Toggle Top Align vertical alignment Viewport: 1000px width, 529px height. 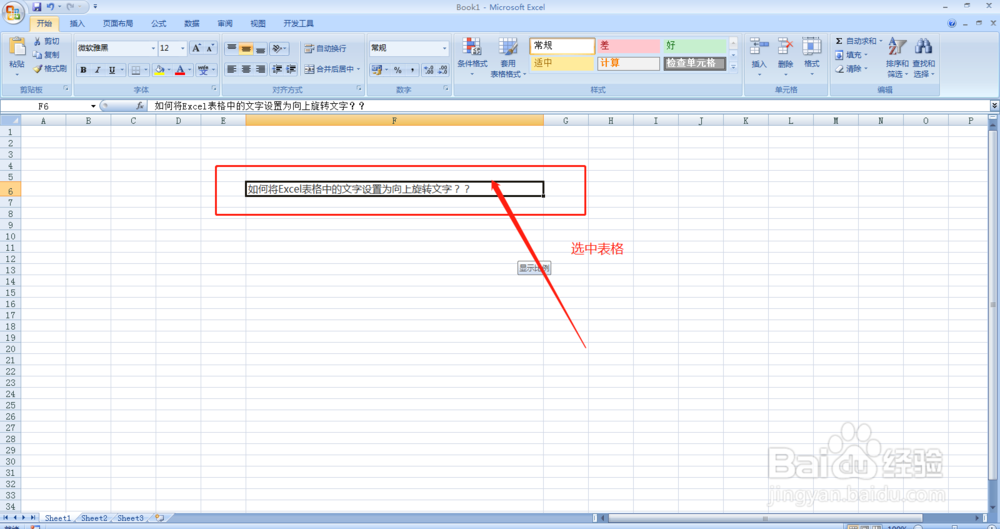[232, 48]
